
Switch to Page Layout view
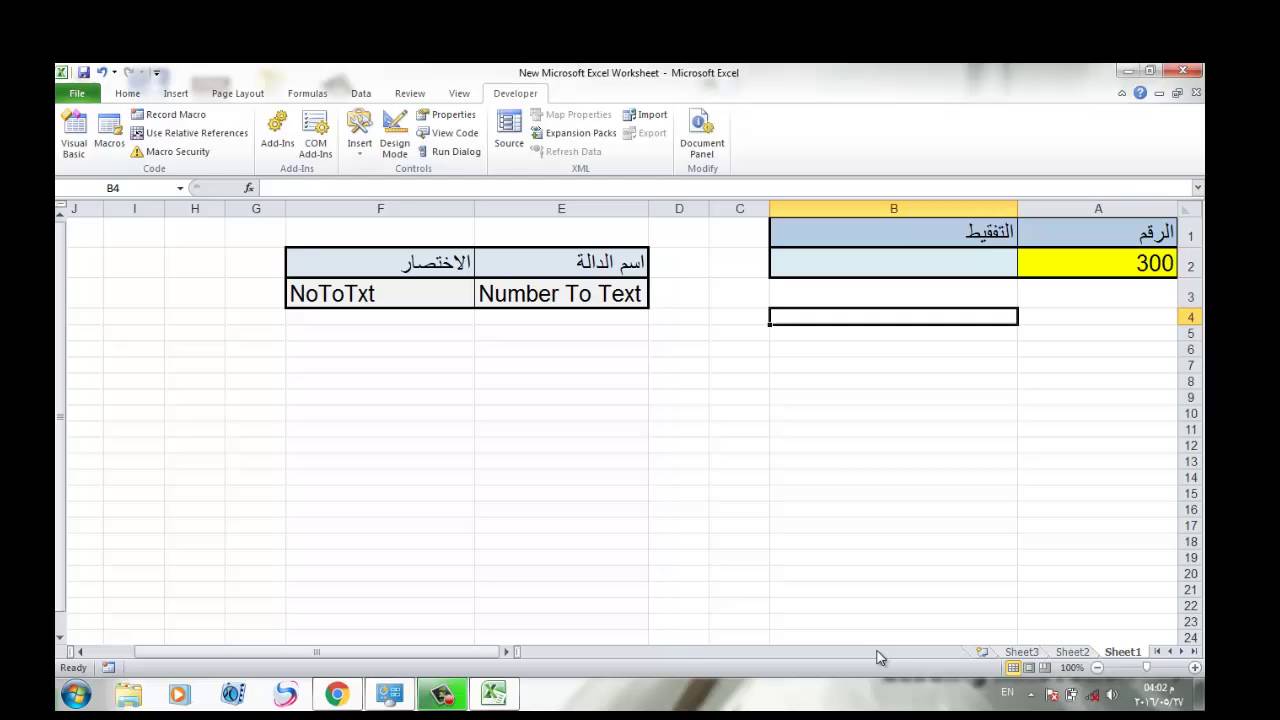(x=1029, y=667)
